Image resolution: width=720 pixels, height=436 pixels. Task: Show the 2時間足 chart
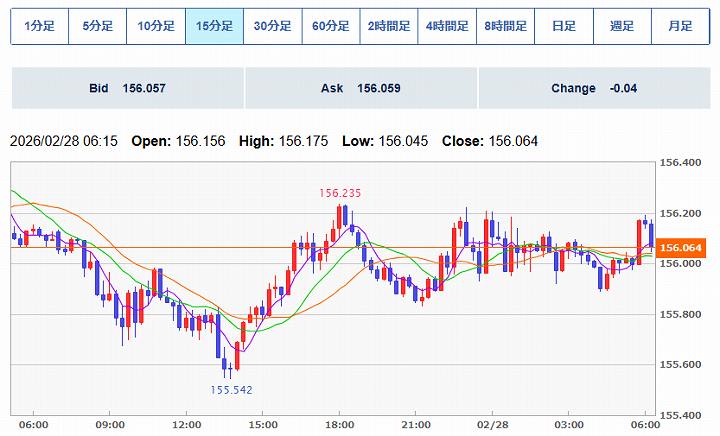(x=389, y=27)
